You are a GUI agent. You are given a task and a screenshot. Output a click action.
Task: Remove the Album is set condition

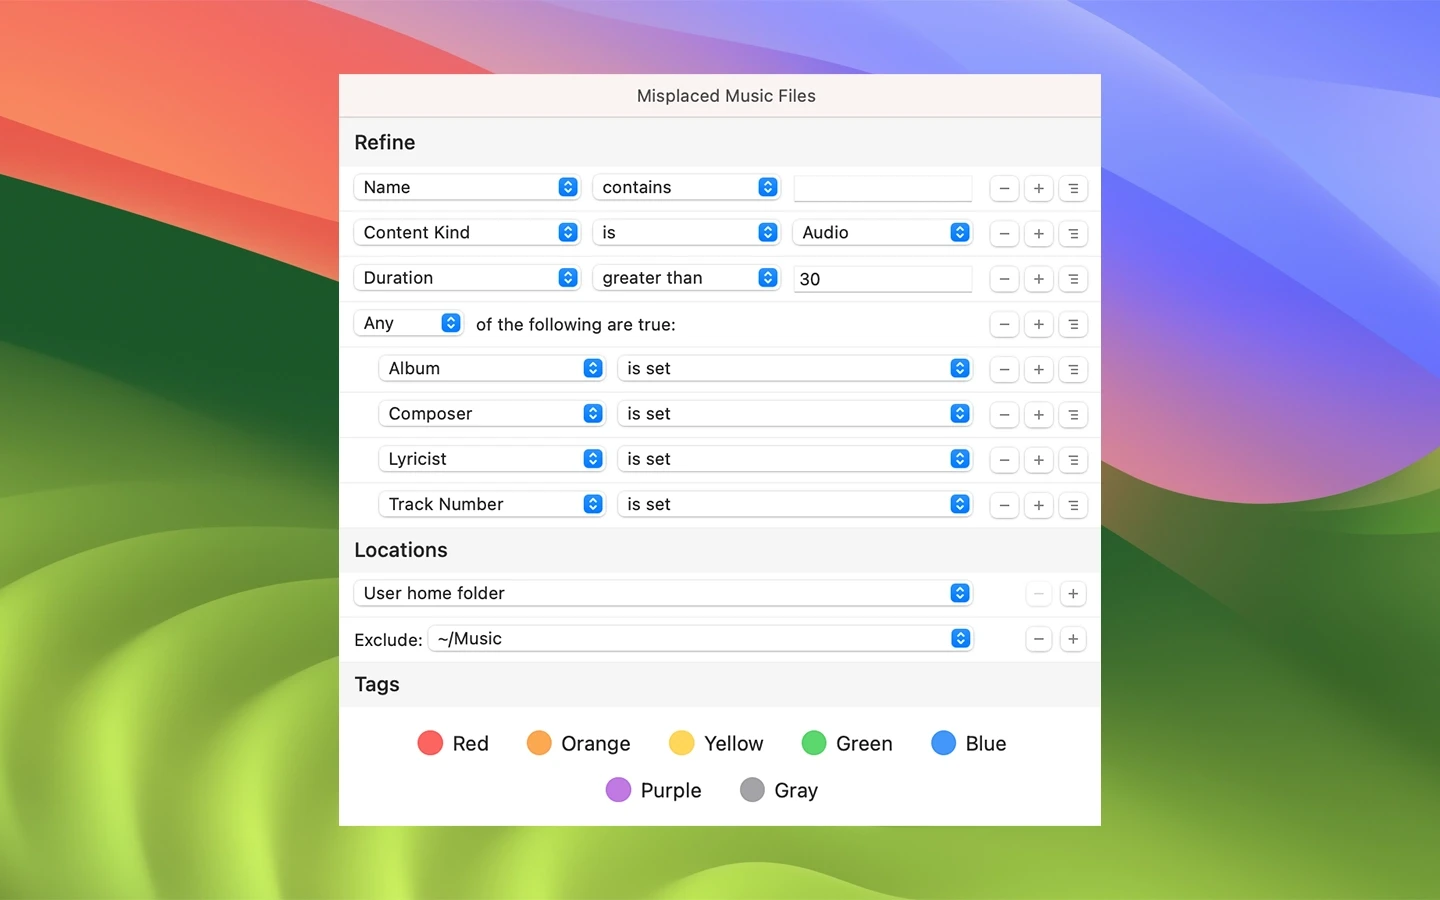click(1004, 370)
